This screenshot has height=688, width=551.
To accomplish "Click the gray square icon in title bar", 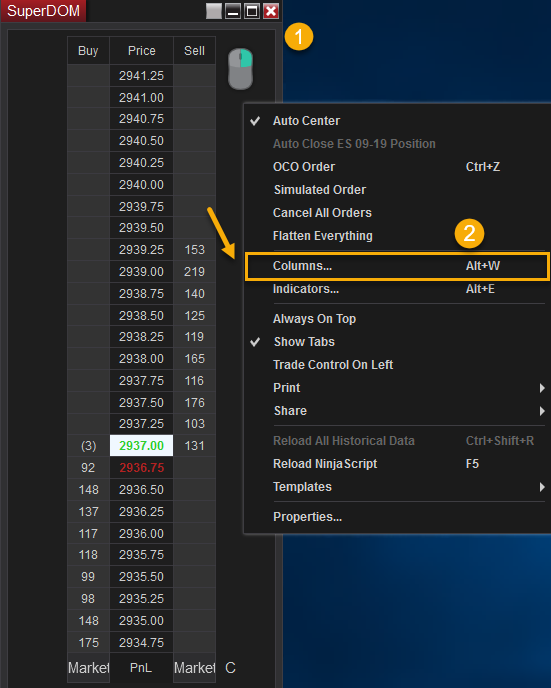I will tap(214, 11).
